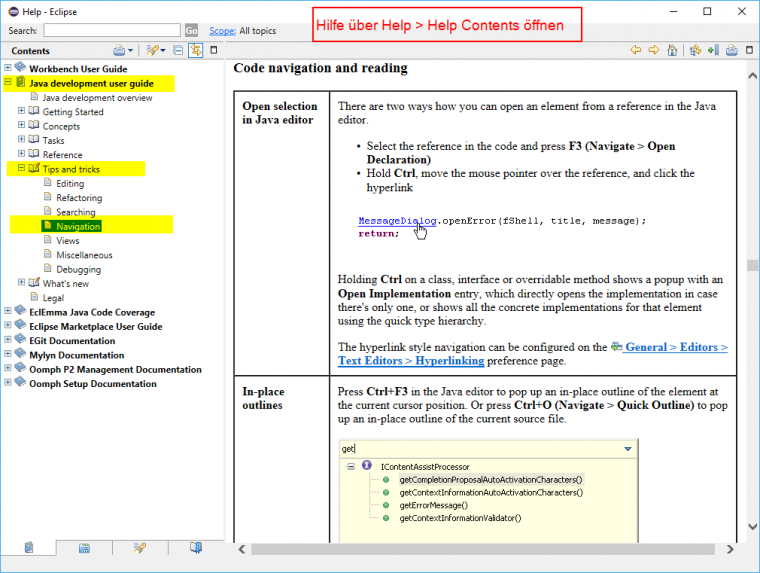Collapse Java development user guide node

tap(8, 82)
